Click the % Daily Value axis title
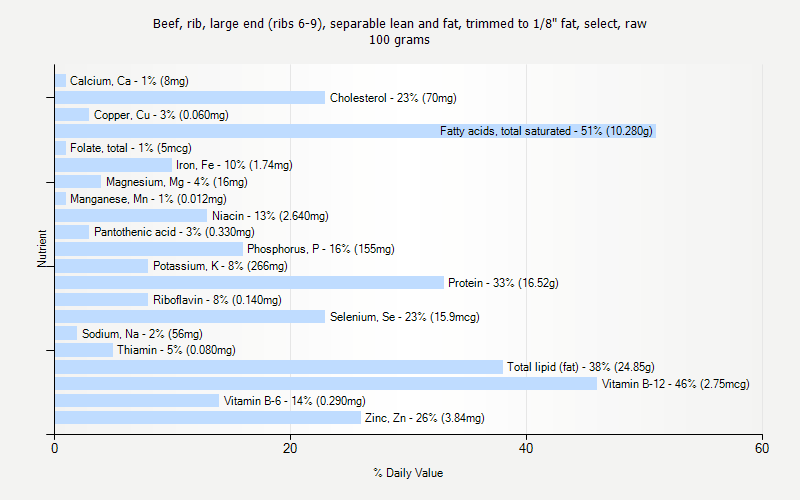 tap(408, 473)
